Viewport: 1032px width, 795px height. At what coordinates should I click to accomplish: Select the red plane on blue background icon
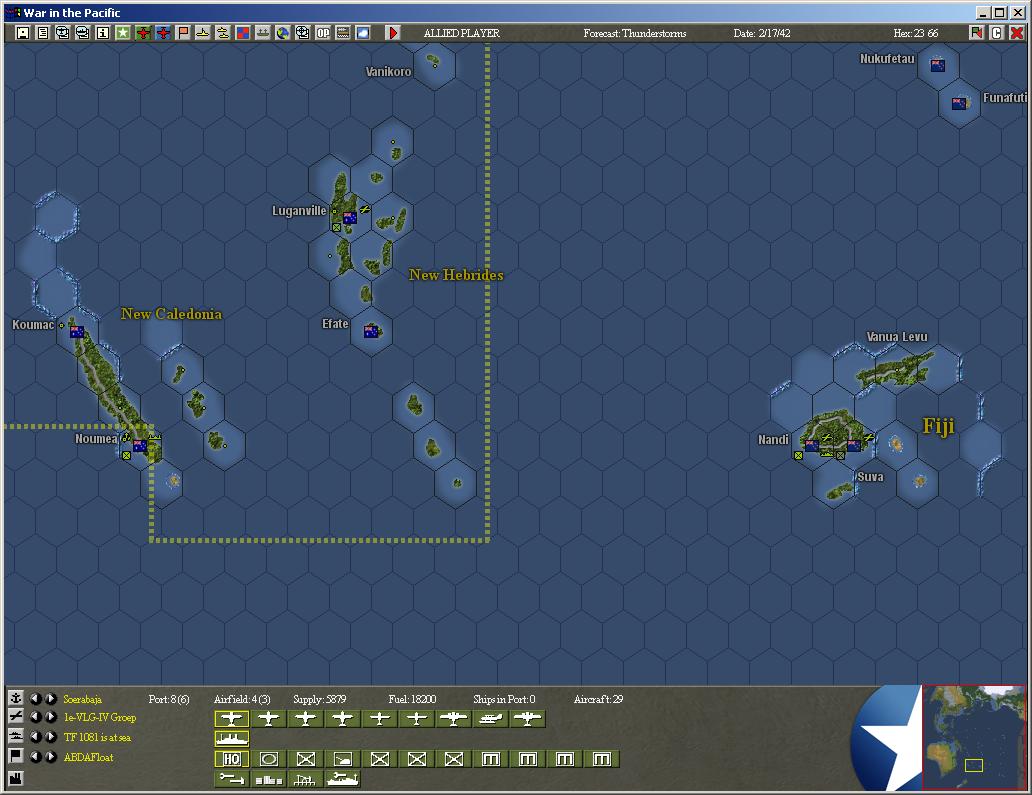coord(163,33)
